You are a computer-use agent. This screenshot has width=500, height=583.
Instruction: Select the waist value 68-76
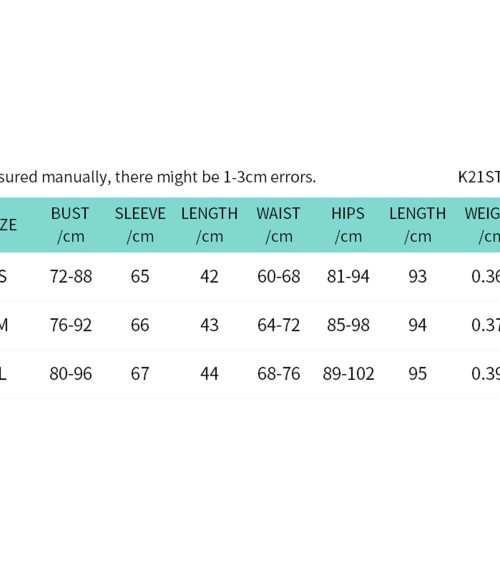[278, 374]
